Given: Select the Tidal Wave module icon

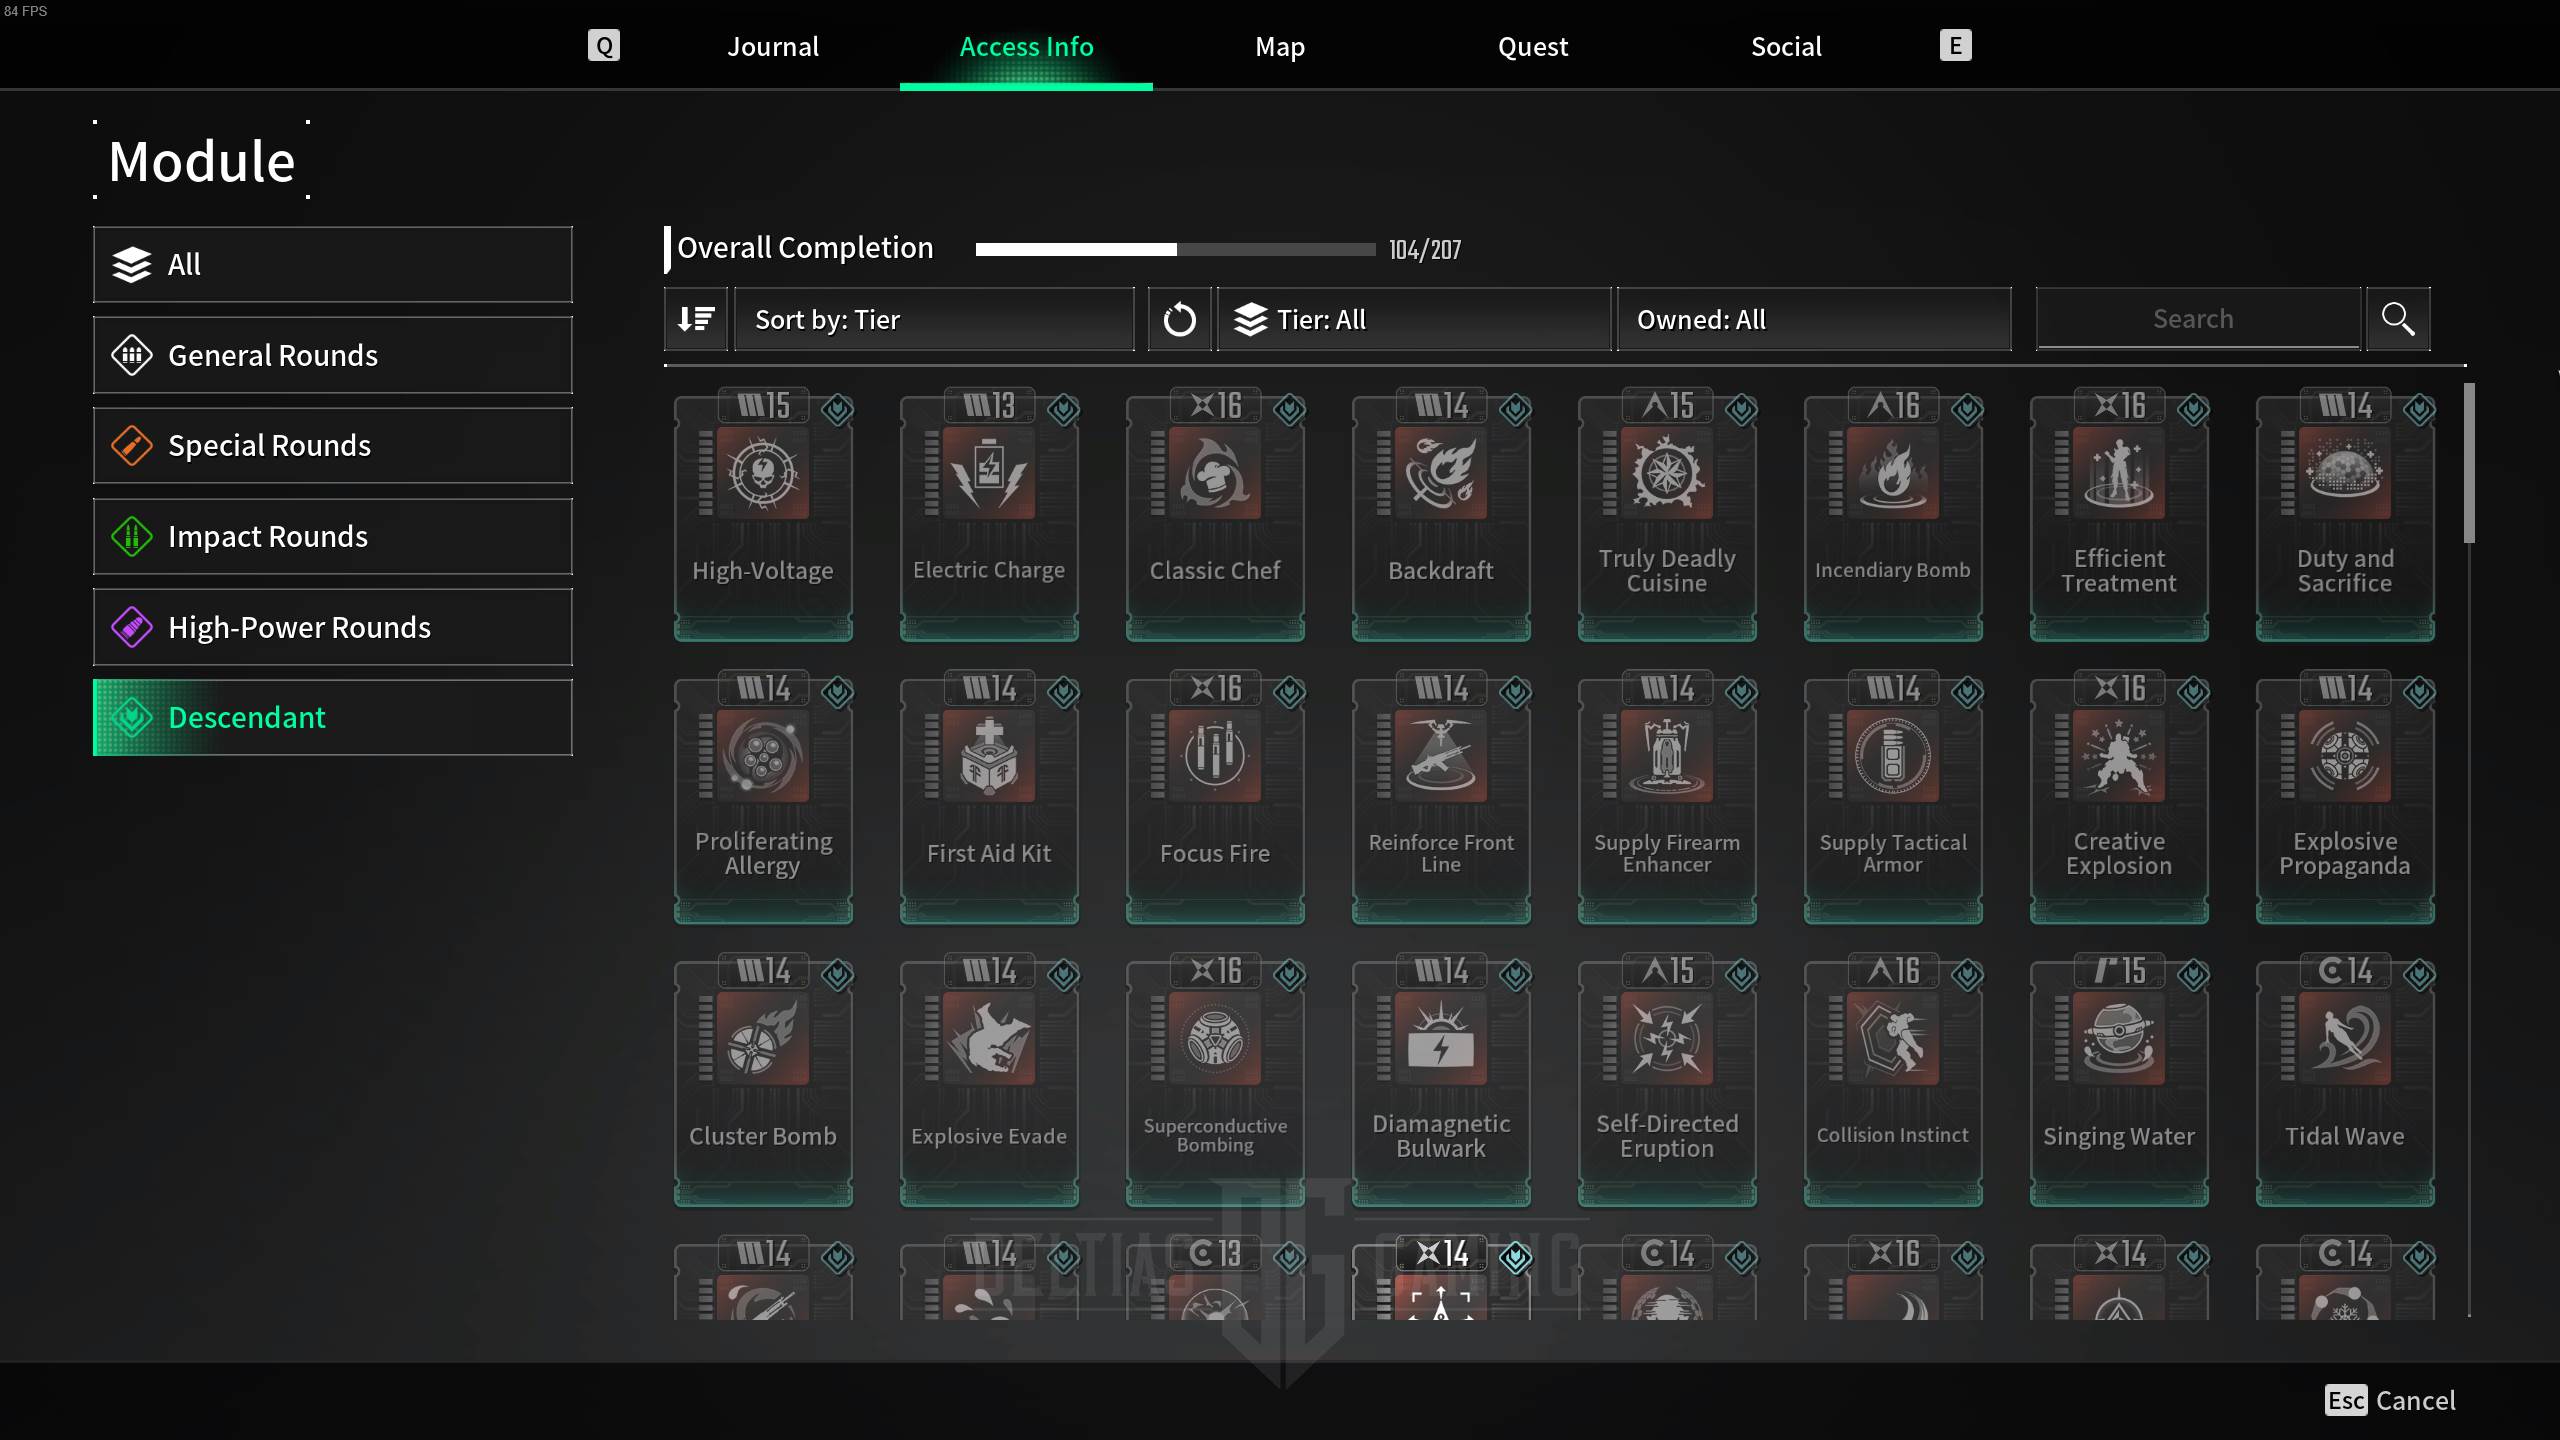Looking at the screenshot, I should [x=2345, y=1039].
